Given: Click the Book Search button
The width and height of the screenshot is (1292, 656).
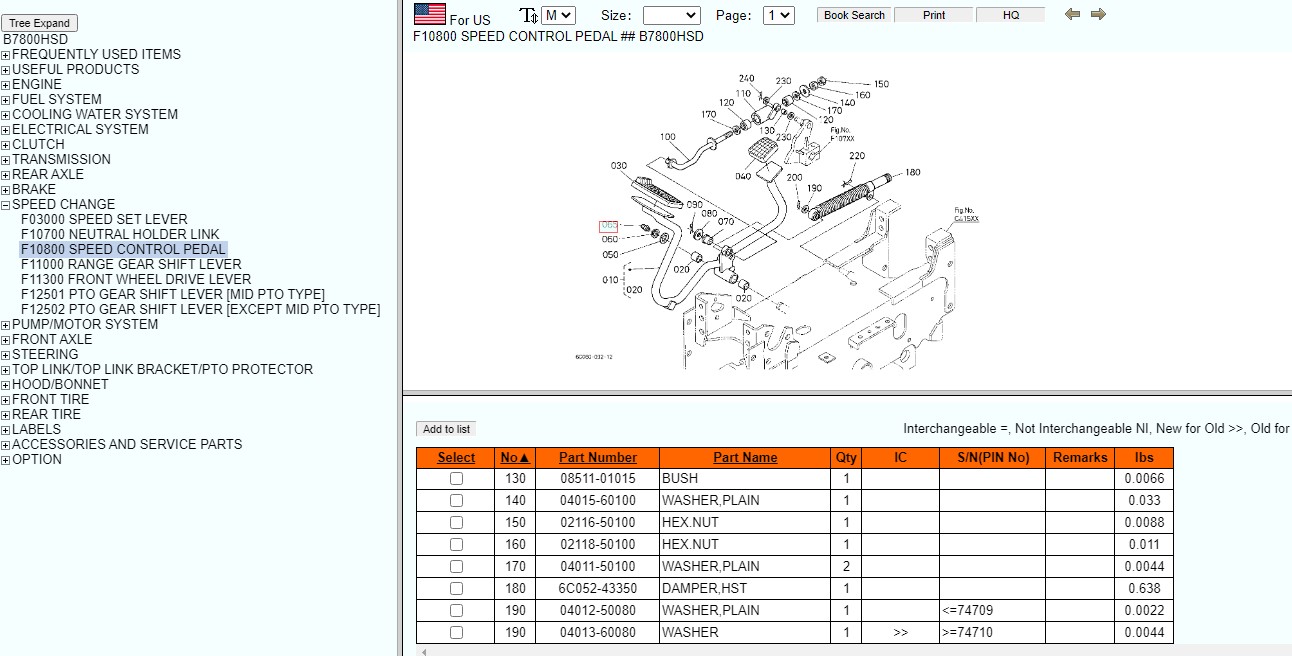Looking at the screenshot, I should point(854,15).
